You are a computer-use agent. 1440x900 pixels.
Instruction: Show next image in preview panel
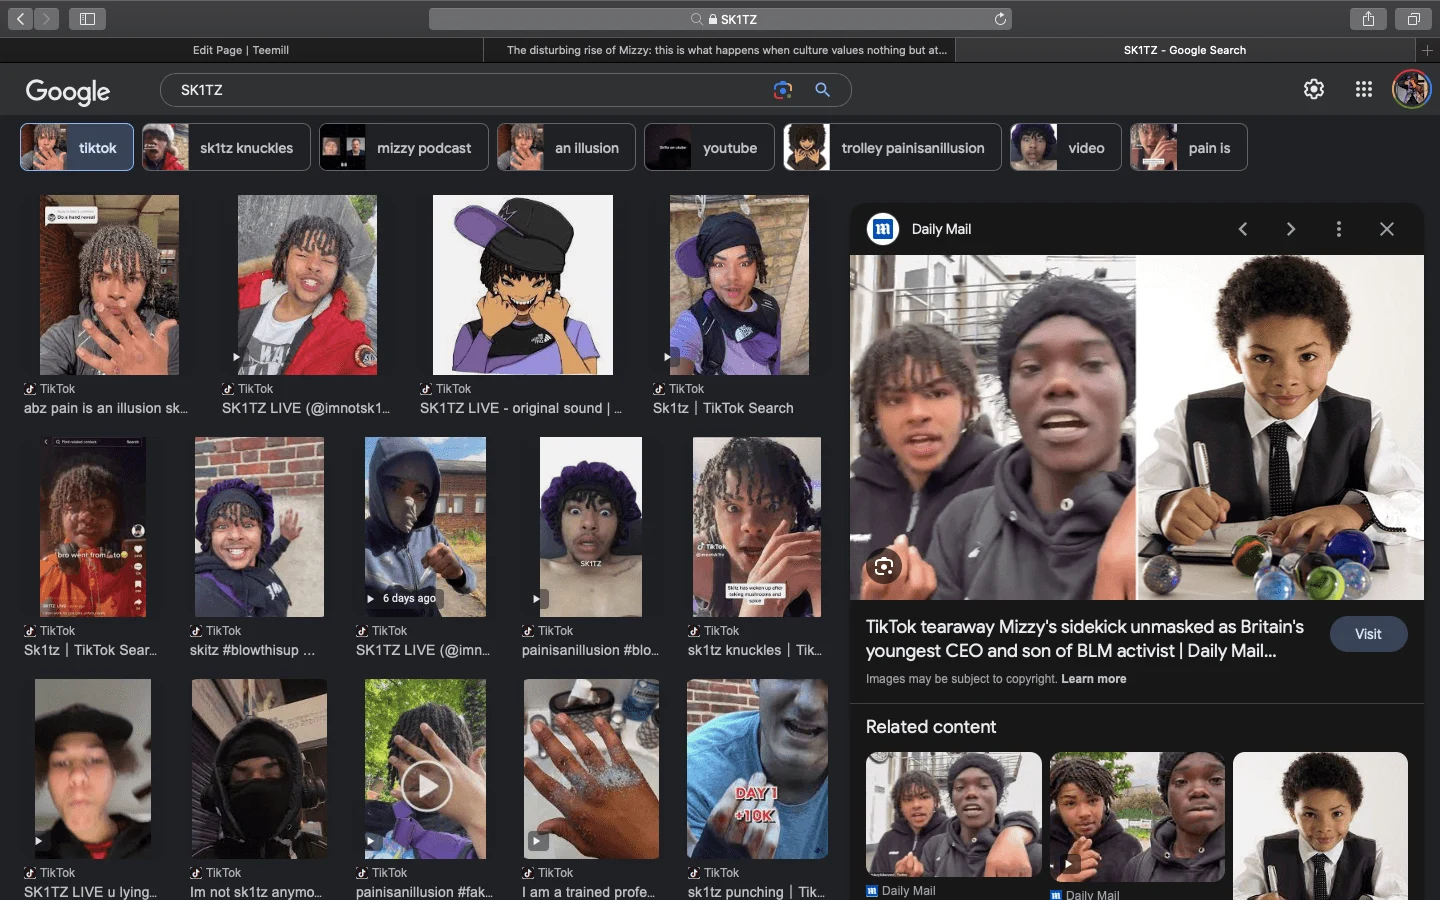tap(1290, 229)
